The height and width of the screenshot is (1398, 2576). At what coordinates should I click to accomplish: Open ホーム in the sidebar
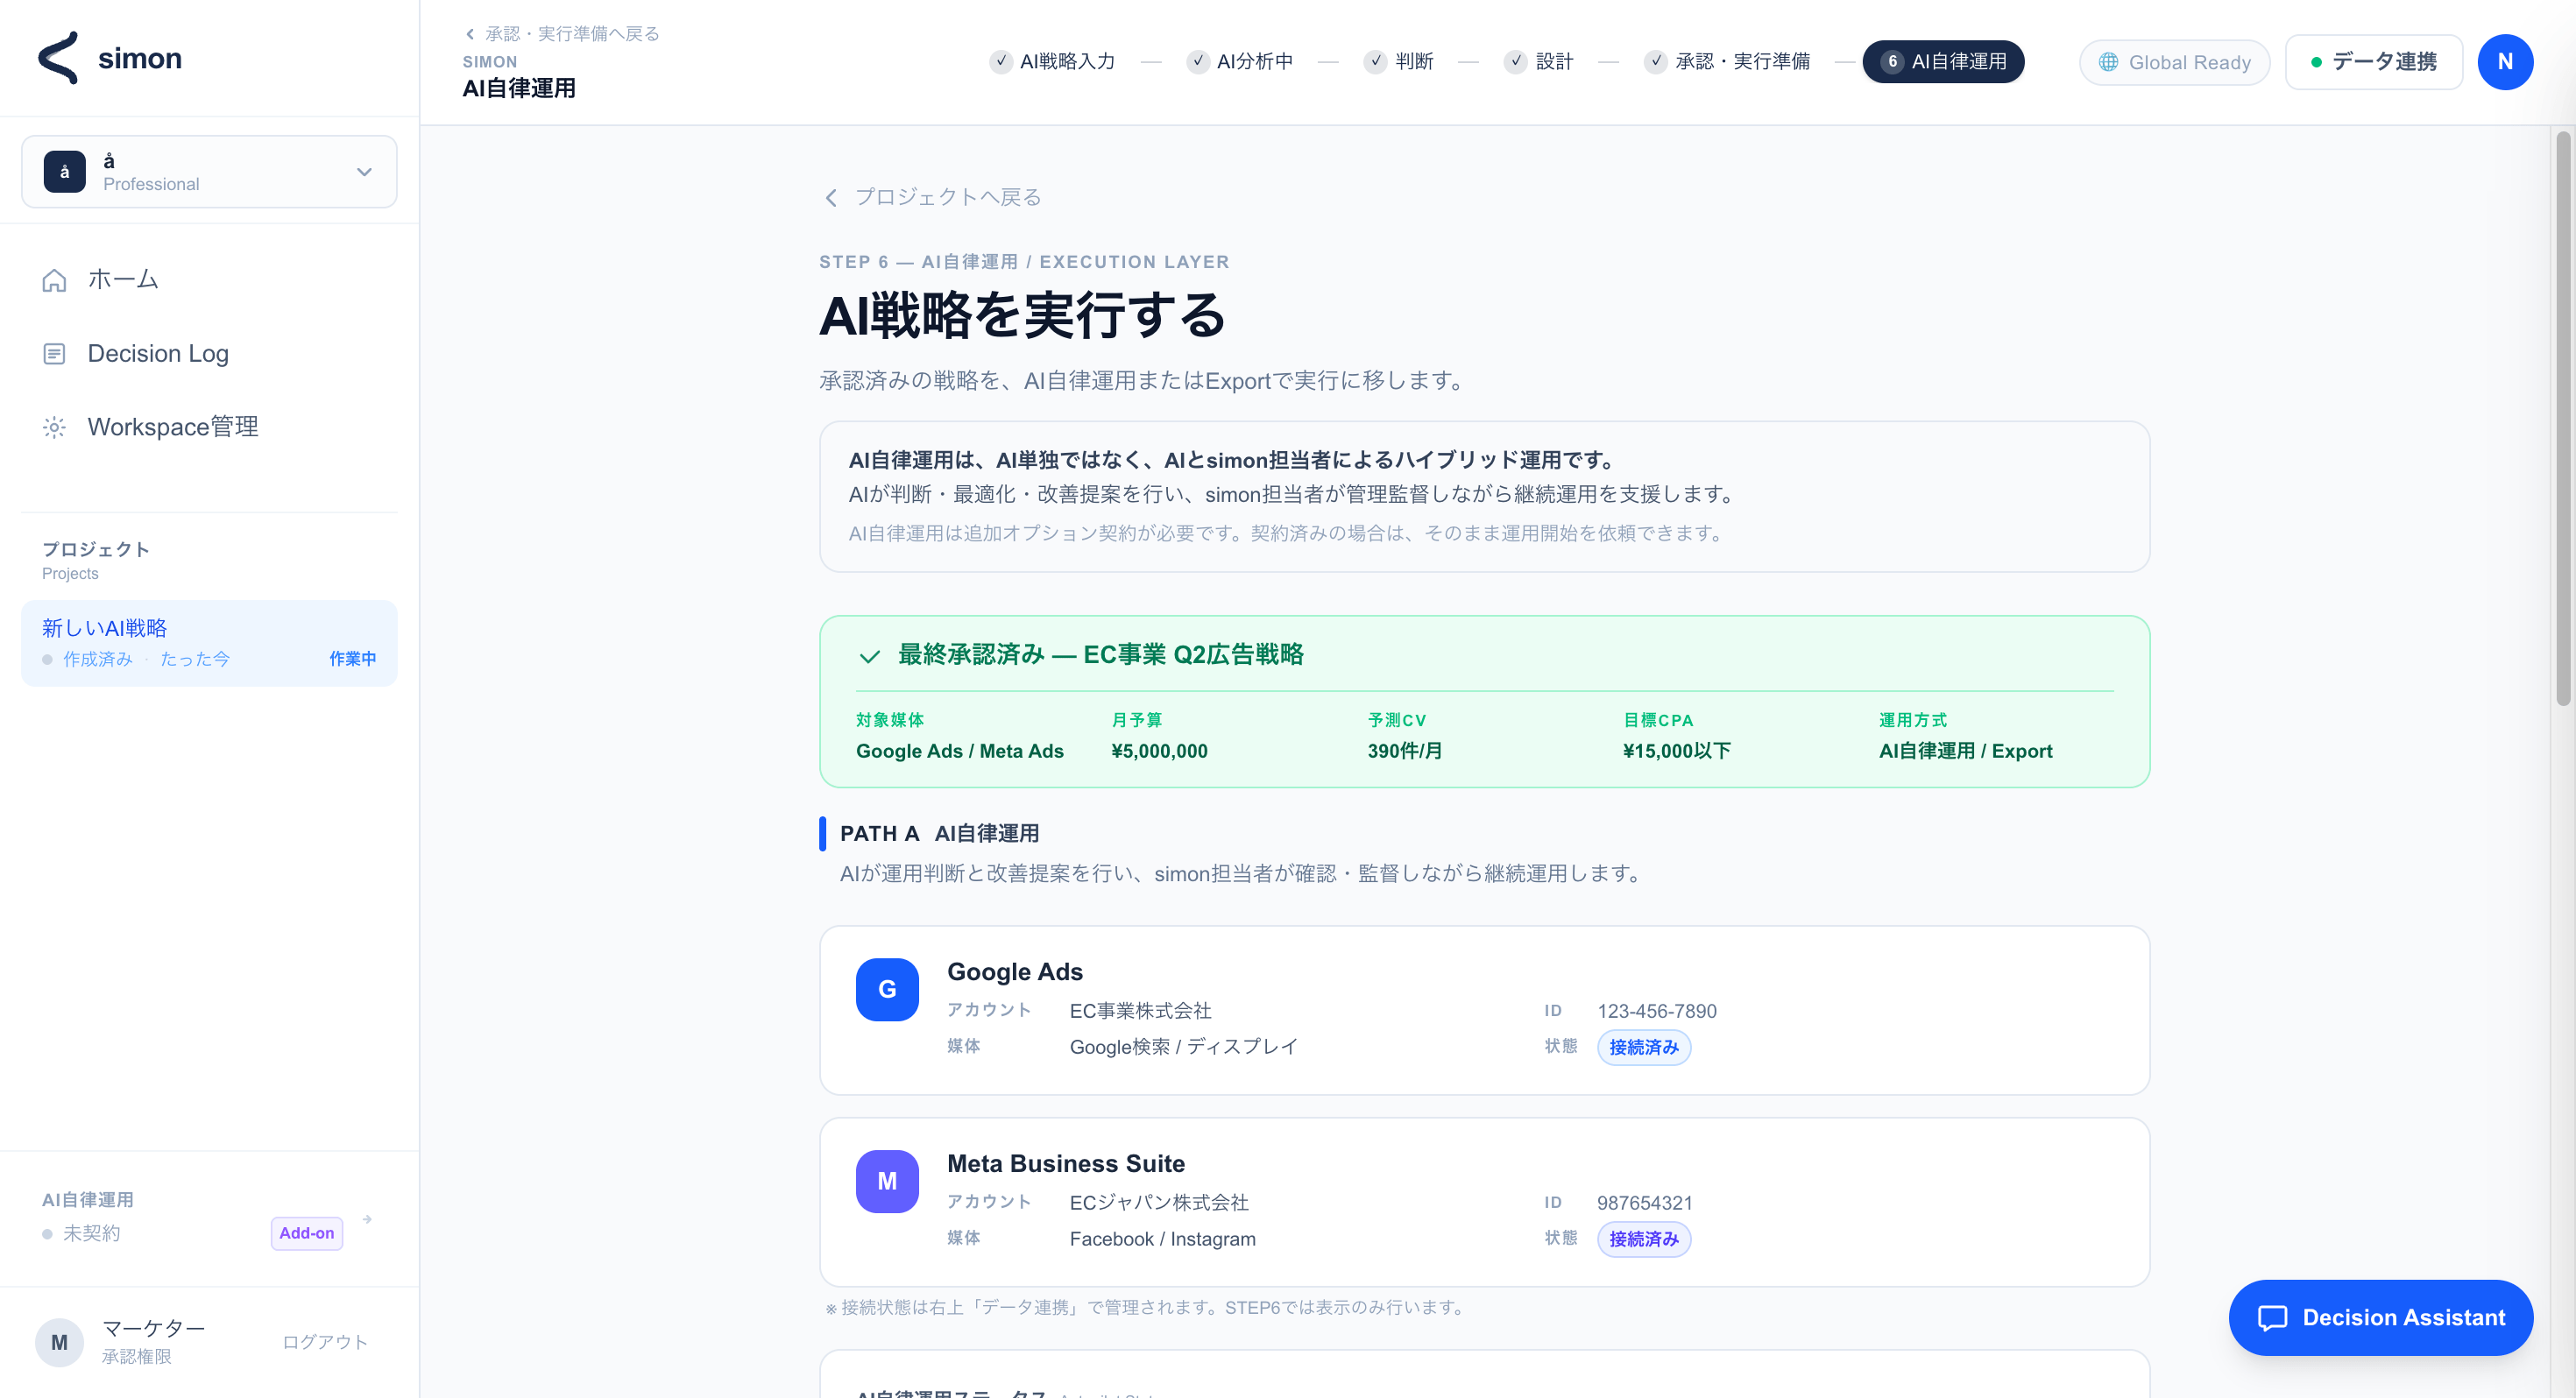[x=209, y=280]
